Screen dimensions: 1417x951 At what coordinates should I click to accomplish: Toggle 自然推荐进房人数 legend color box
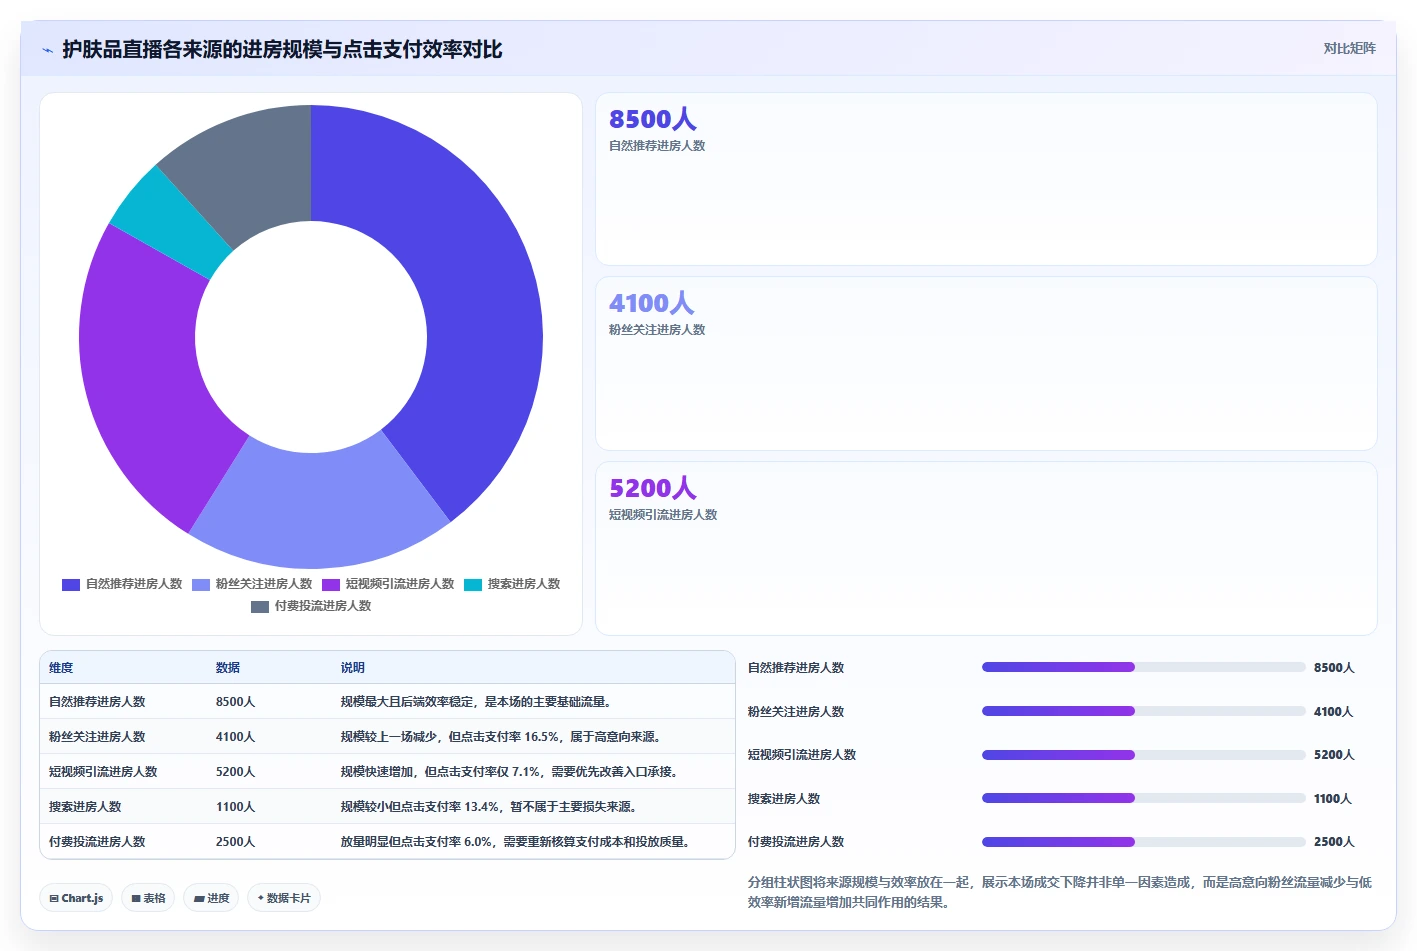71,585
